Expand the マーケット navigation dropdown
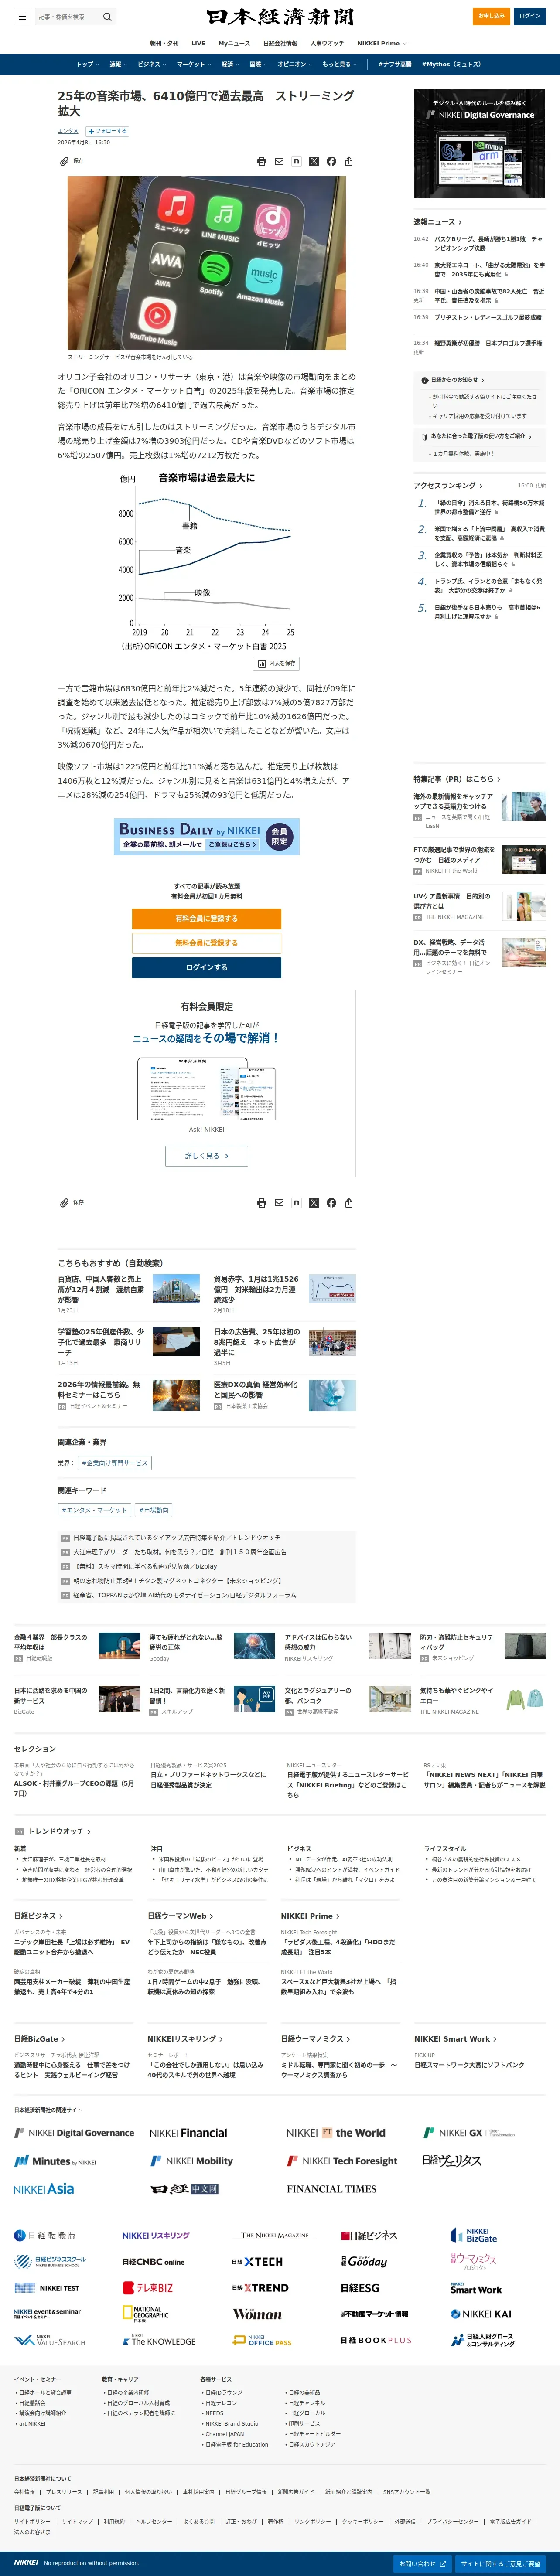560x2576 pixels. click(194, 64)
